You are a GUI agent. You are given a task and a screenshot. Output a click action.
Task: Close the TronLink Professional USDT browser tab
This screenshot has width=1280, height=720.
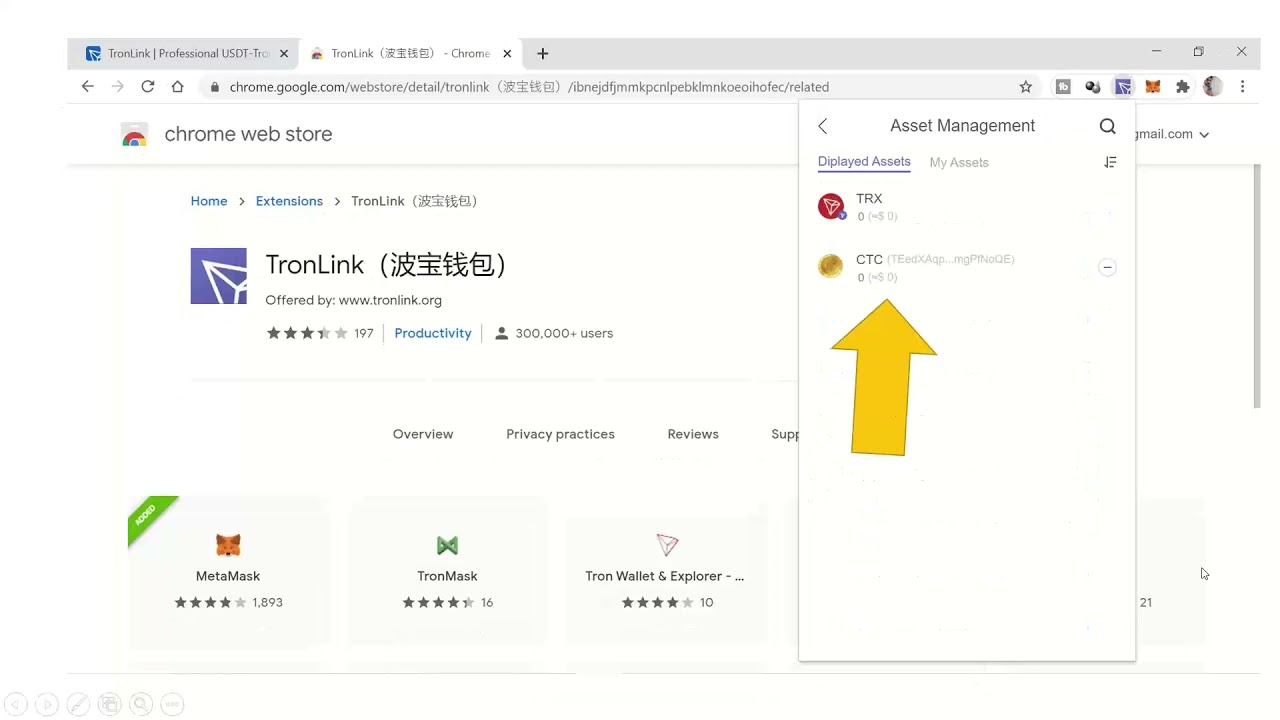tap(284, 53)
